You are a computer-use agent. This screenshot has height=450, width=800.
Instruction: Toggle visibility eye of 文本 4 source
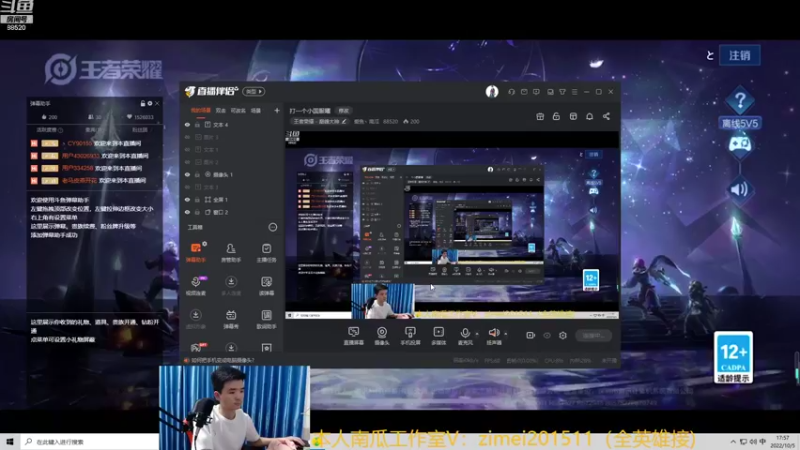(x=187, y=124)
